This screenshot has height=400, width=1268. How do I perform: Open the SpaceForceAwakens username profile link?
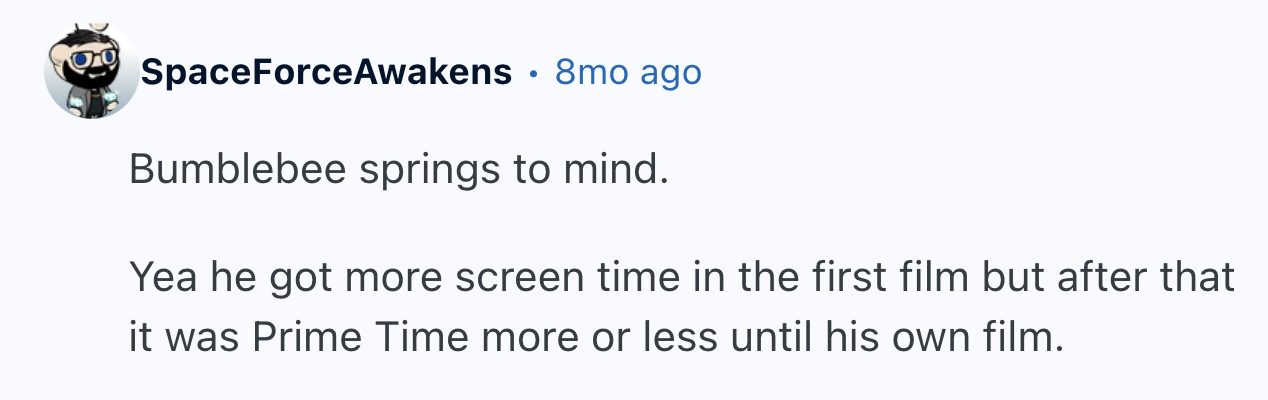click(326, 72)
